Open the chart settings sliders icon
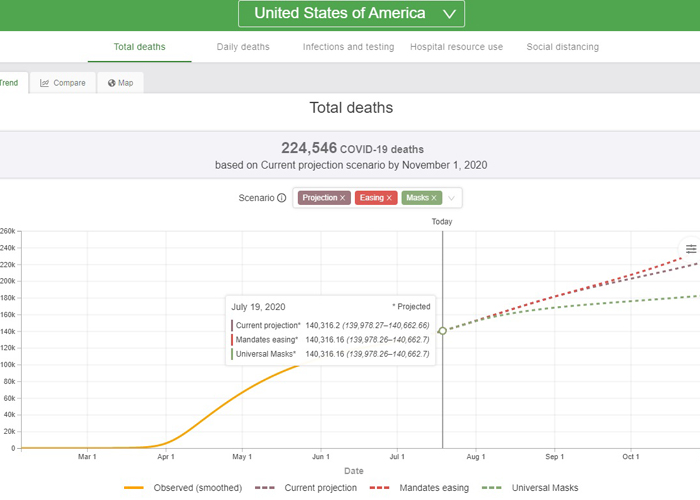 (x=691, y=249)
